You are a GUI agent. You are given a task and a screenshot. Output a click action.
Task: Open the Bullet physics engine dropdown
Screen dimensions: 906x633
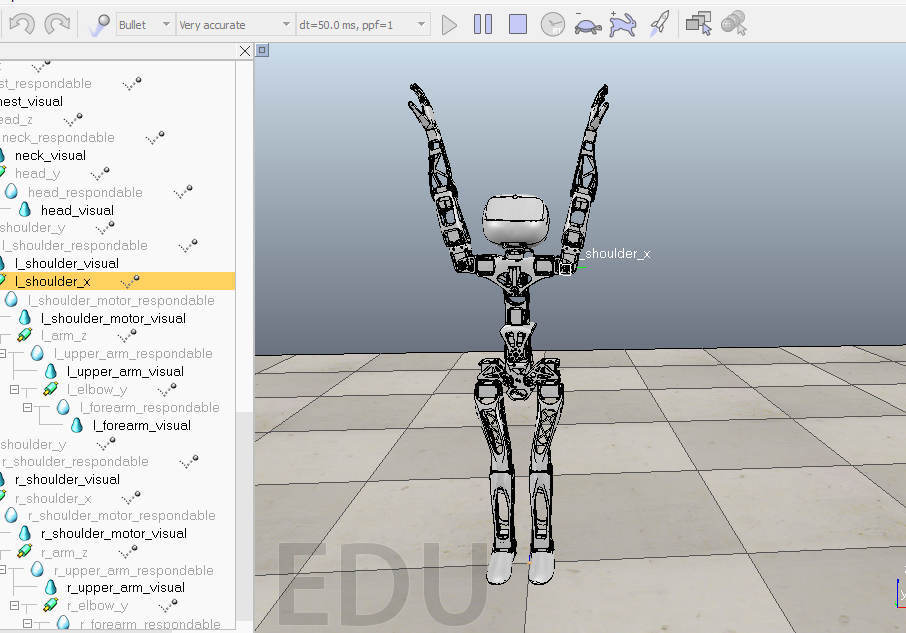pyautogui.click(x=144, y=24)
